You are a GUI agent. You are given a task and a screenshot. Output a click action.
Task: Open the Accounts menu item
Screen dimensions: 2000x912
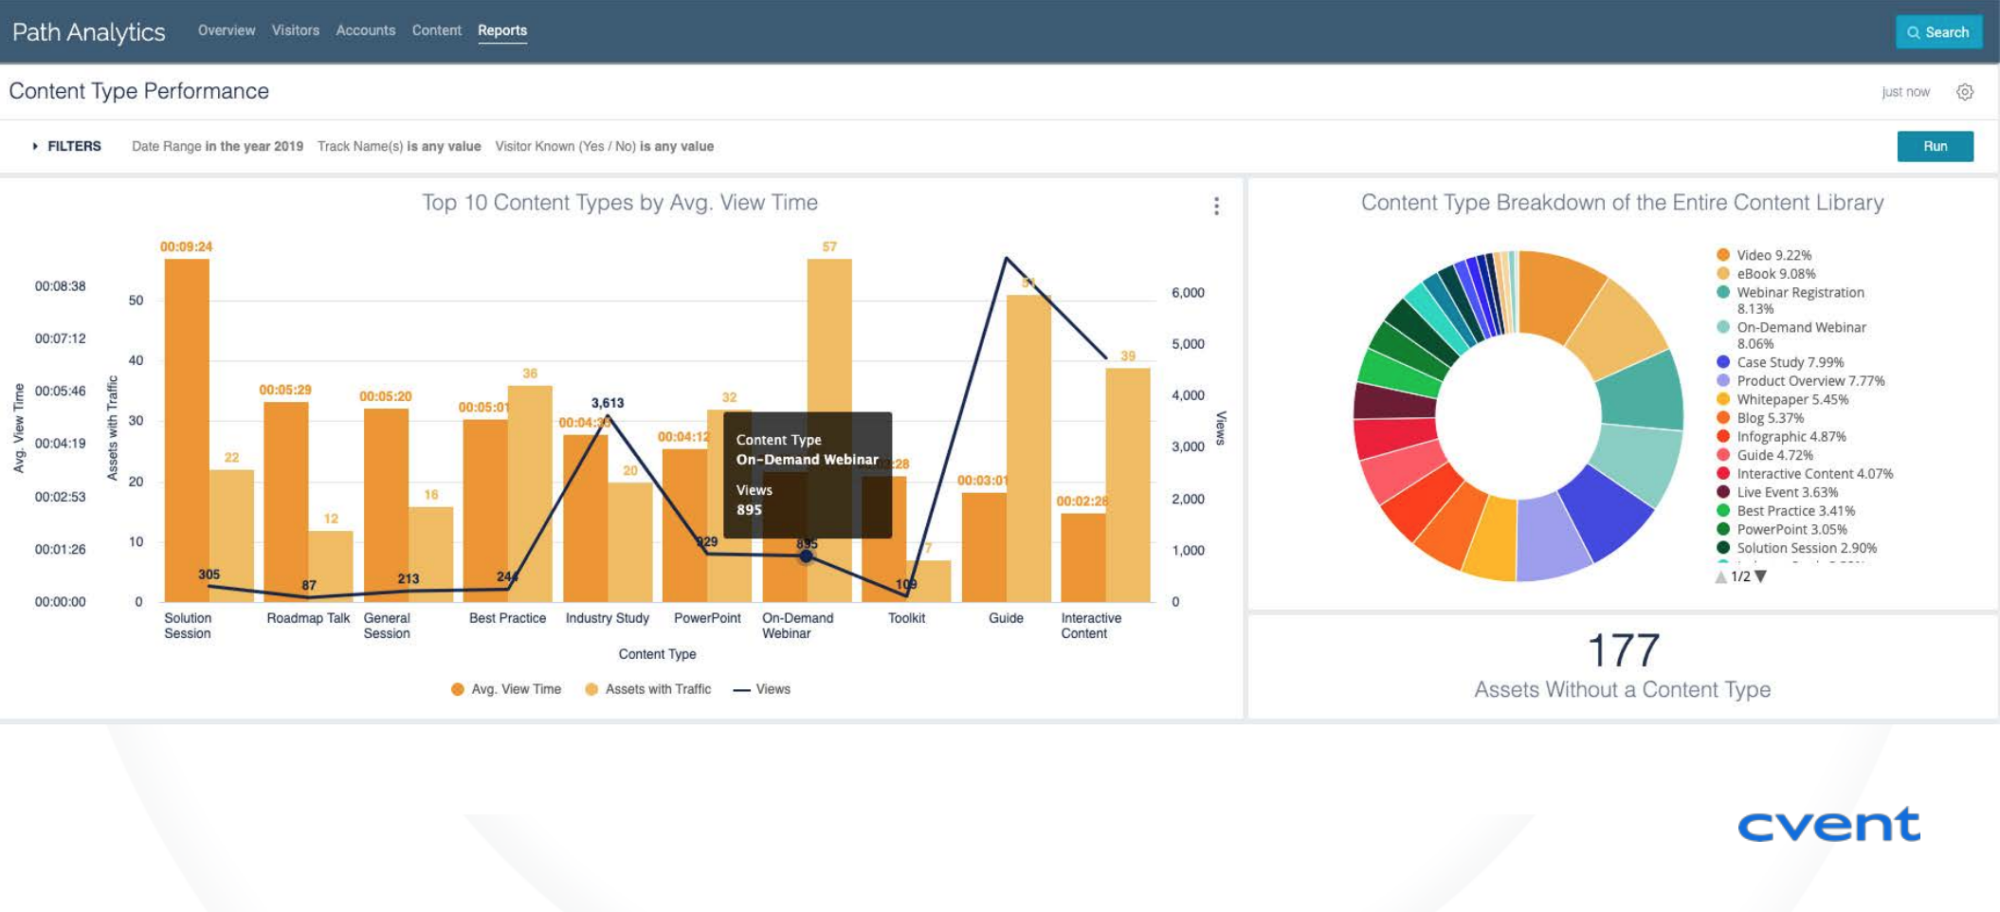[x=365, y=30]
